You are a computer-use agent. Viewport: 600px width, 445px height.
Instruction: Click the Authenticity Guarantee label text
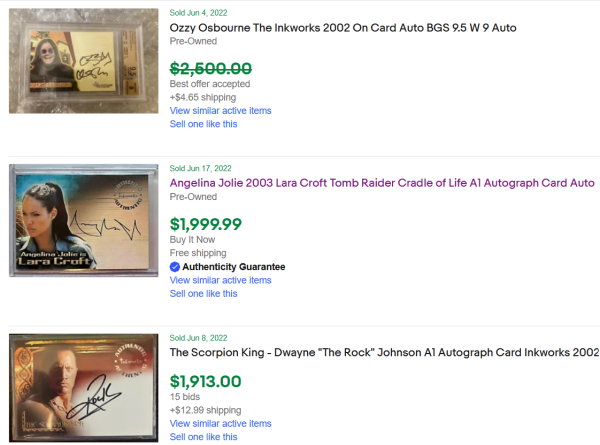(x=233, y=267)
